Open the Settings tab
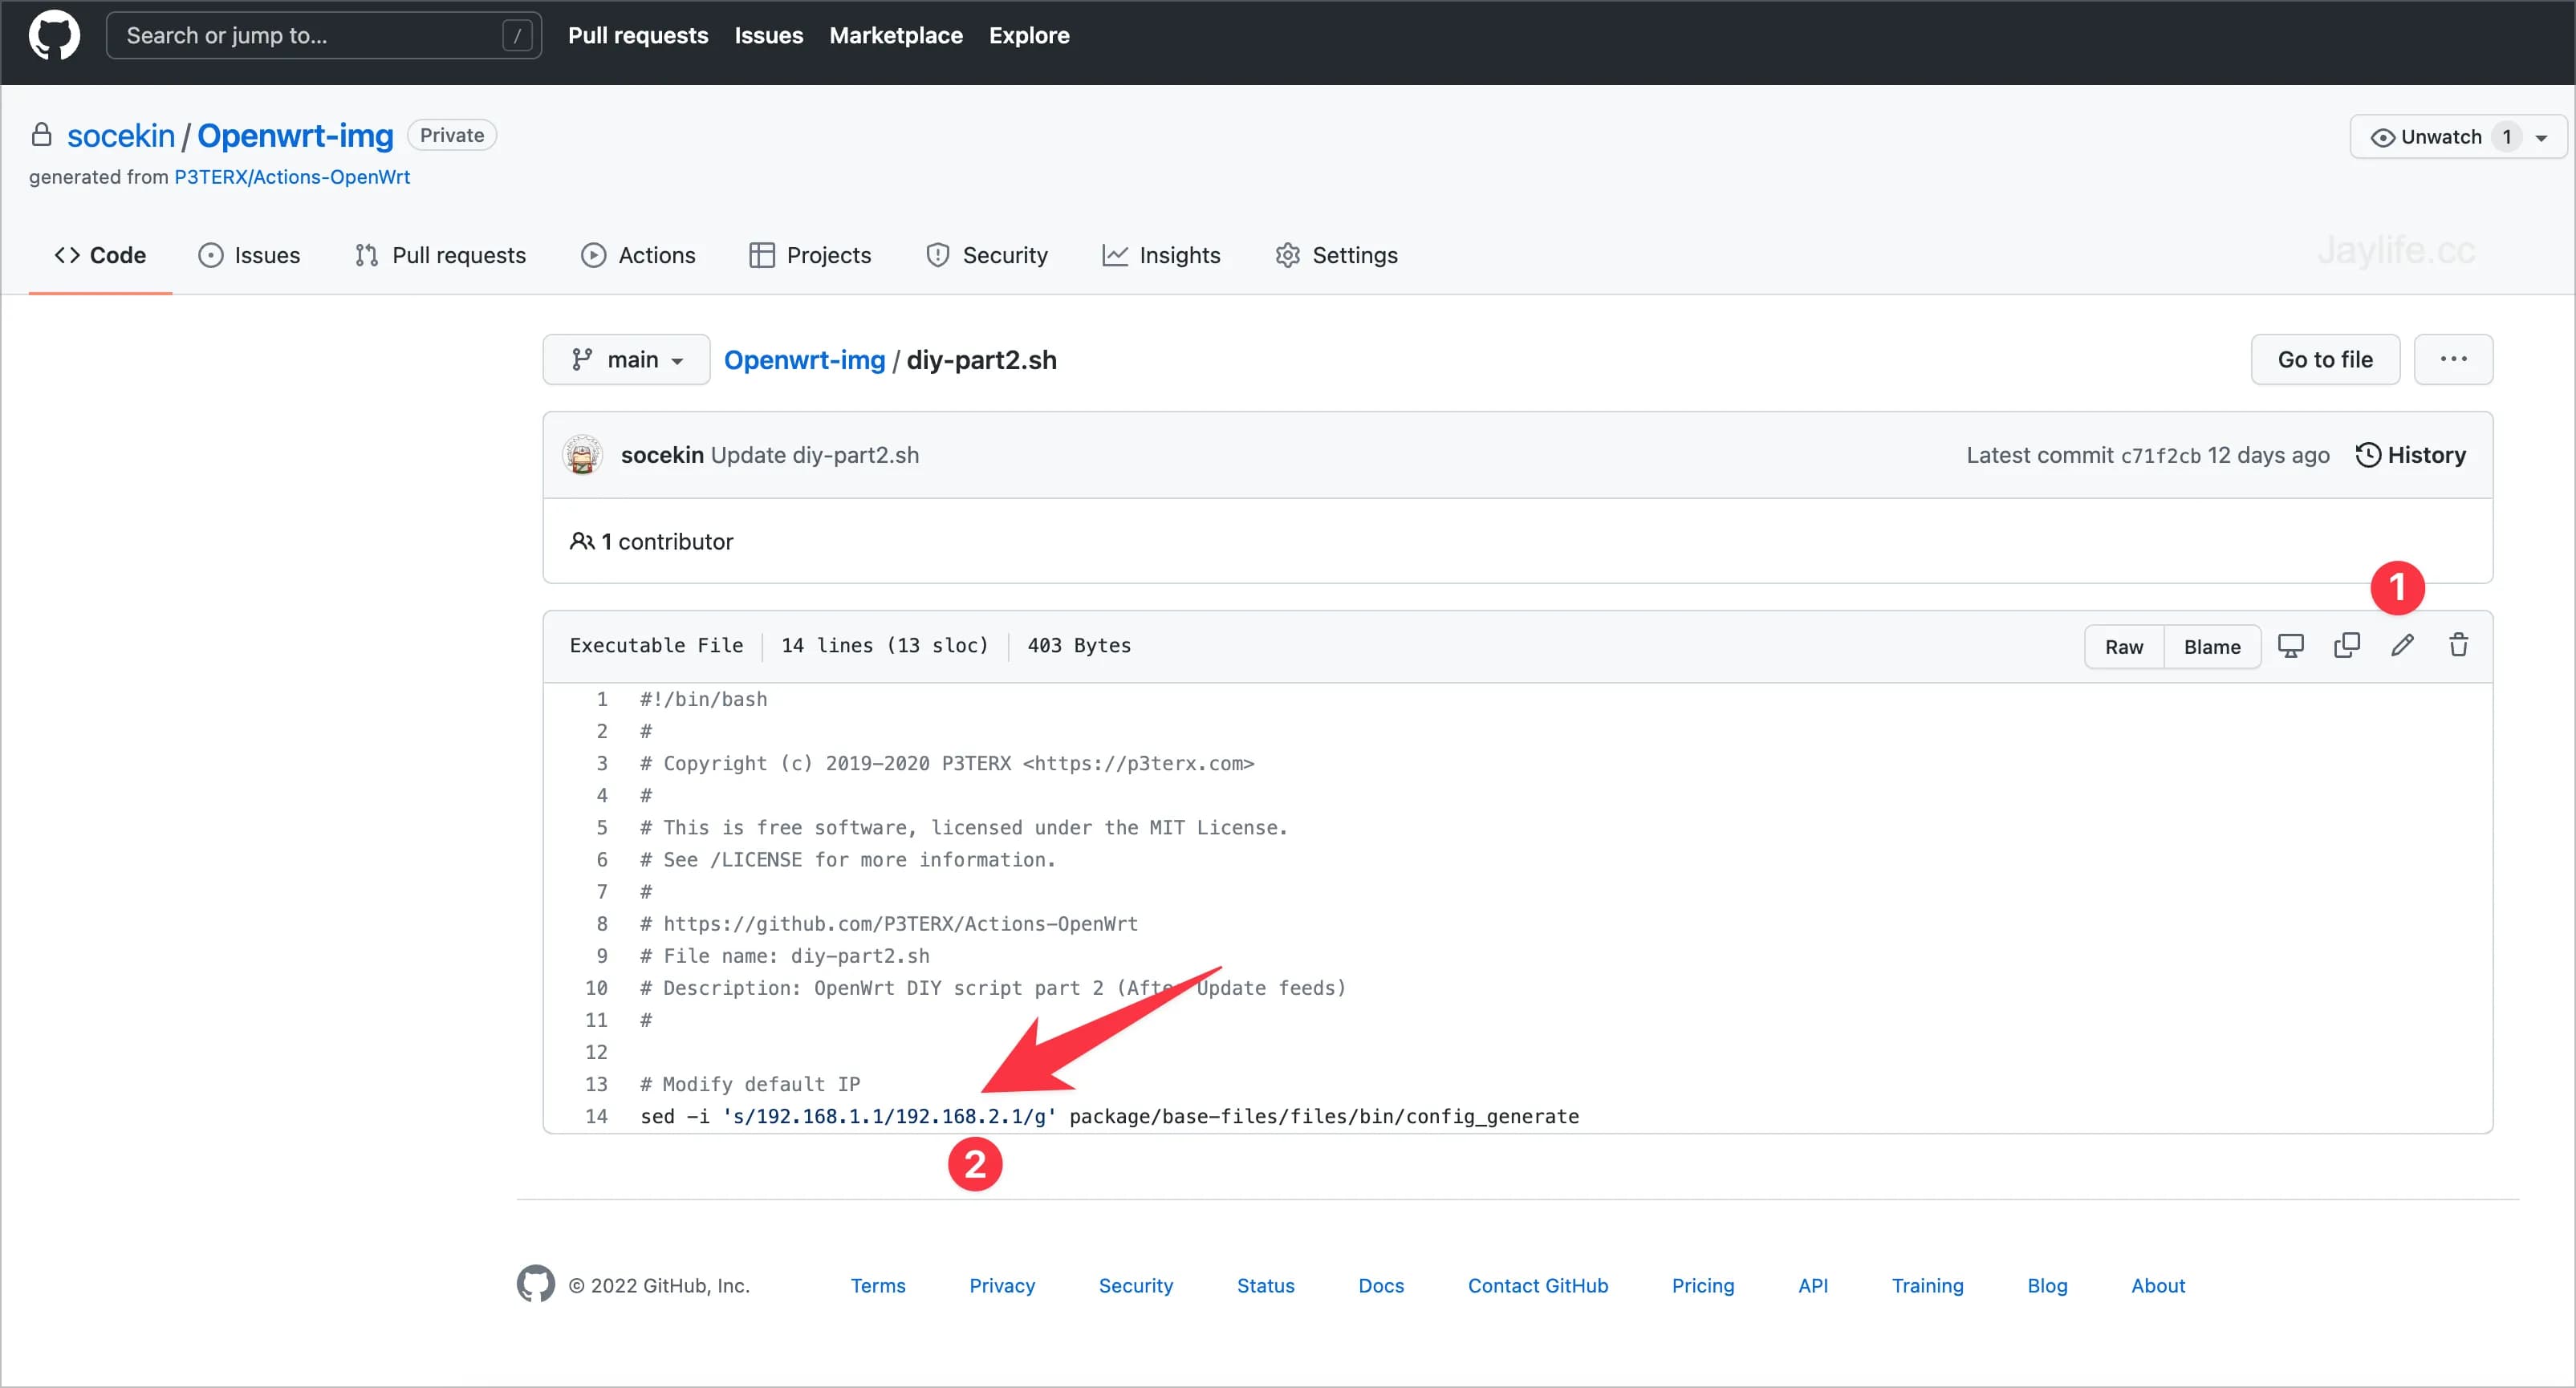 [x=1337, y=255]
